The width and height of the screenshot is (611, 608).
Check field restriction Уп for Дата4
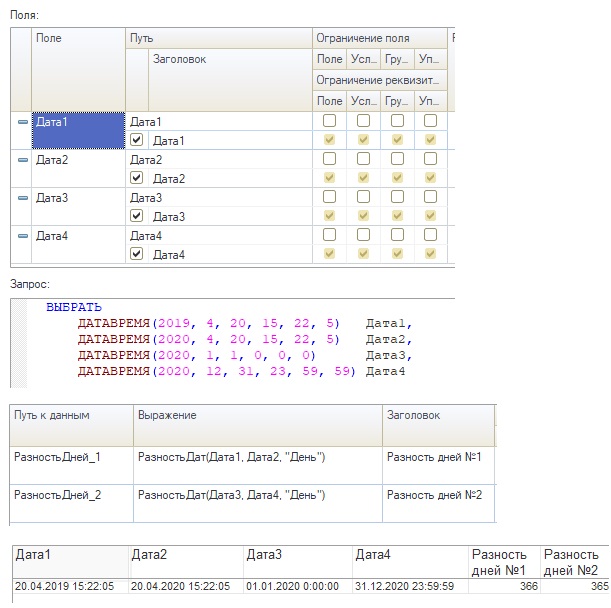(431, 235)
